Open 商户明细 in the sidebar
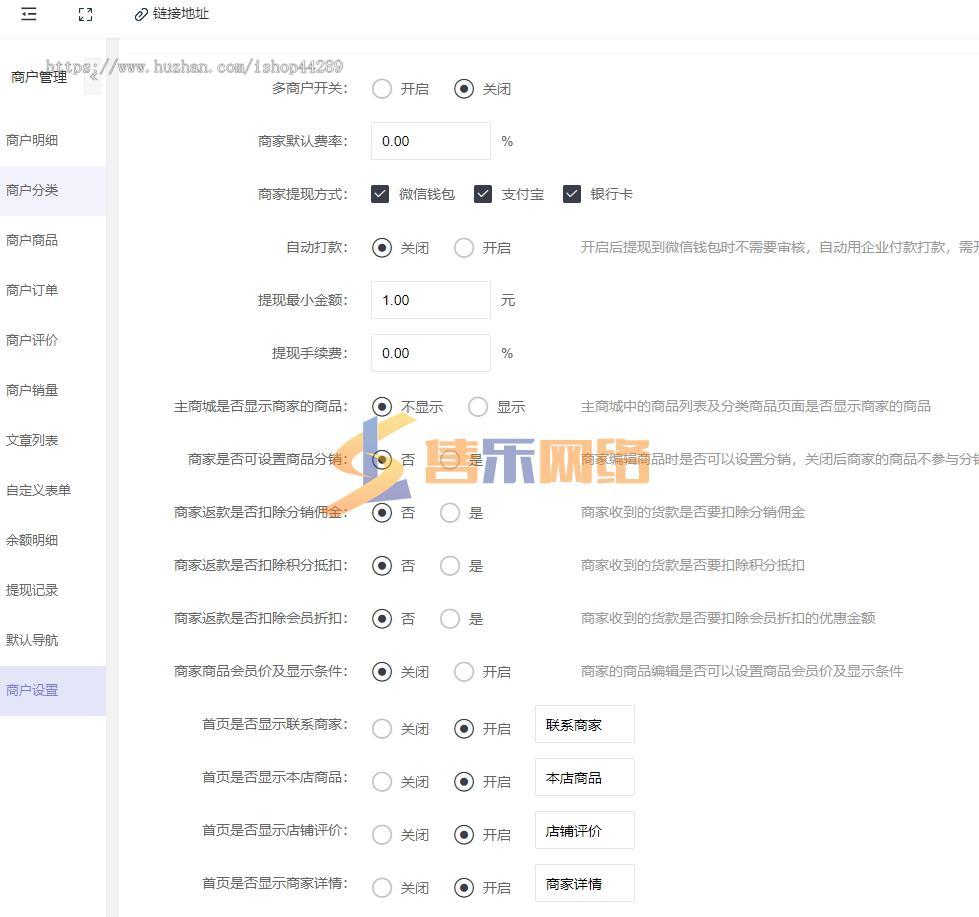Screen dimensions: 979x917 click(53, 140)
